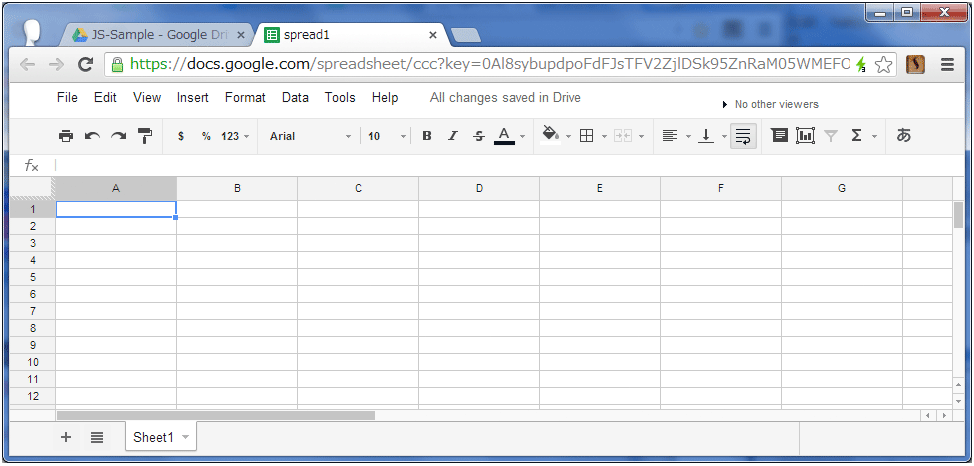The height and width of the screenshot is (466, 974).
Task: Open the Edit menu
Action: [x=106, y=98]
